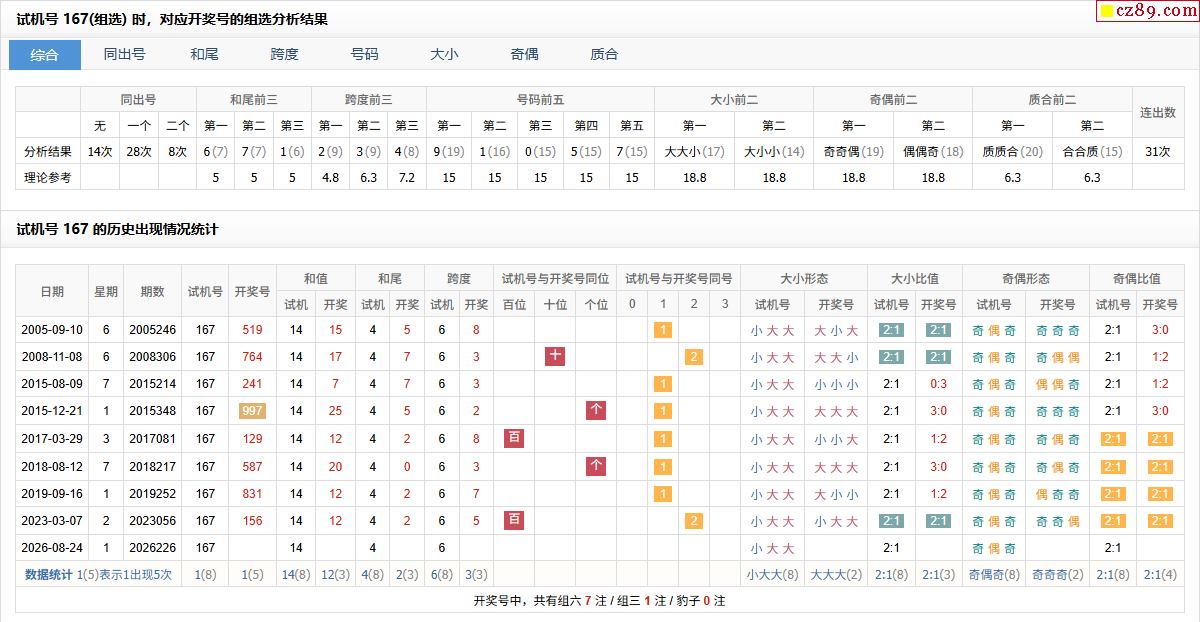Click the date 2005-09-10

pyautogui.click(x=52, y=330)
